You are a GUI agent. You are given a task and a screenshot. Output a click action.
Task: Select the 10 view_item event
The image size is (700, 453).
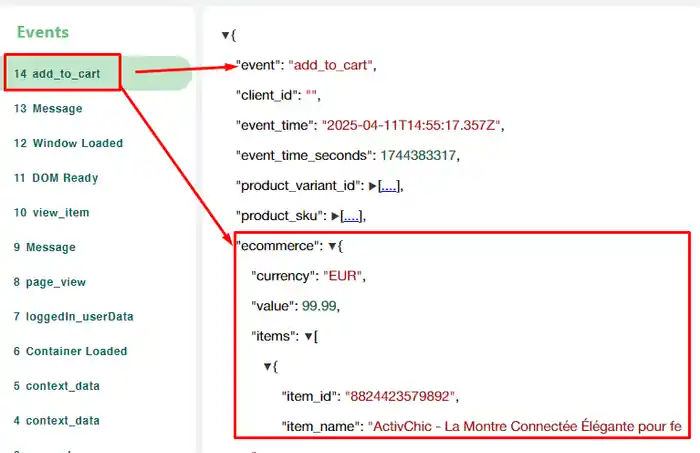(52, 212)
